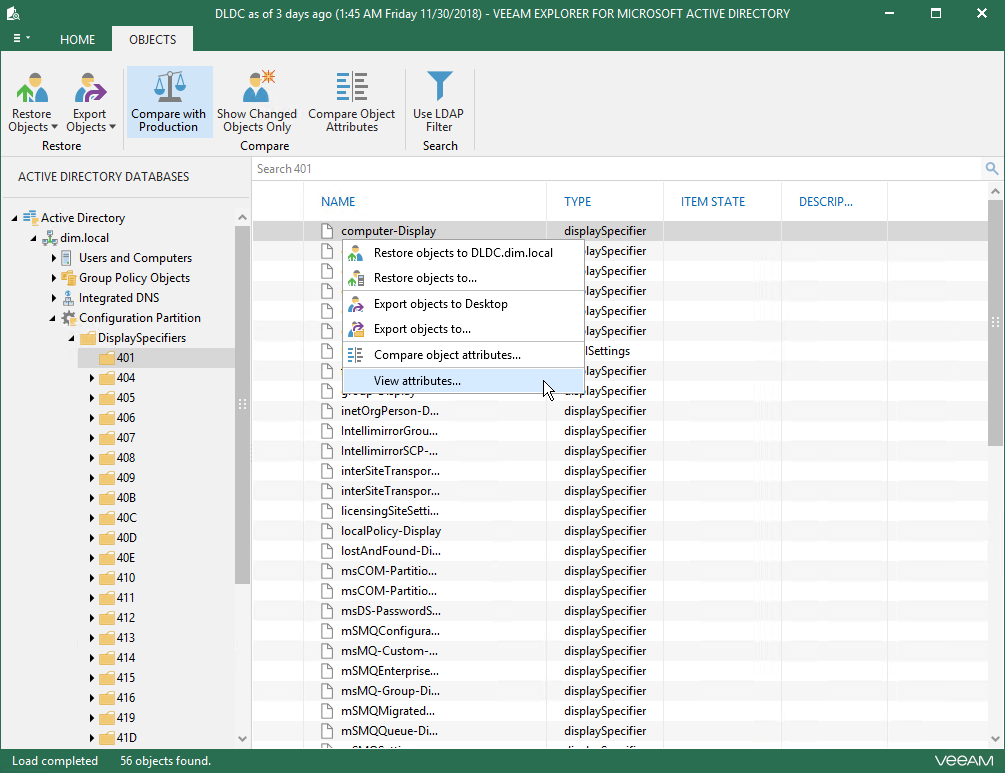Viewport: 1005px width, 773px height.
Task: Click the Restore Objects ribbon icon
Action: click(x=32, y=87)
